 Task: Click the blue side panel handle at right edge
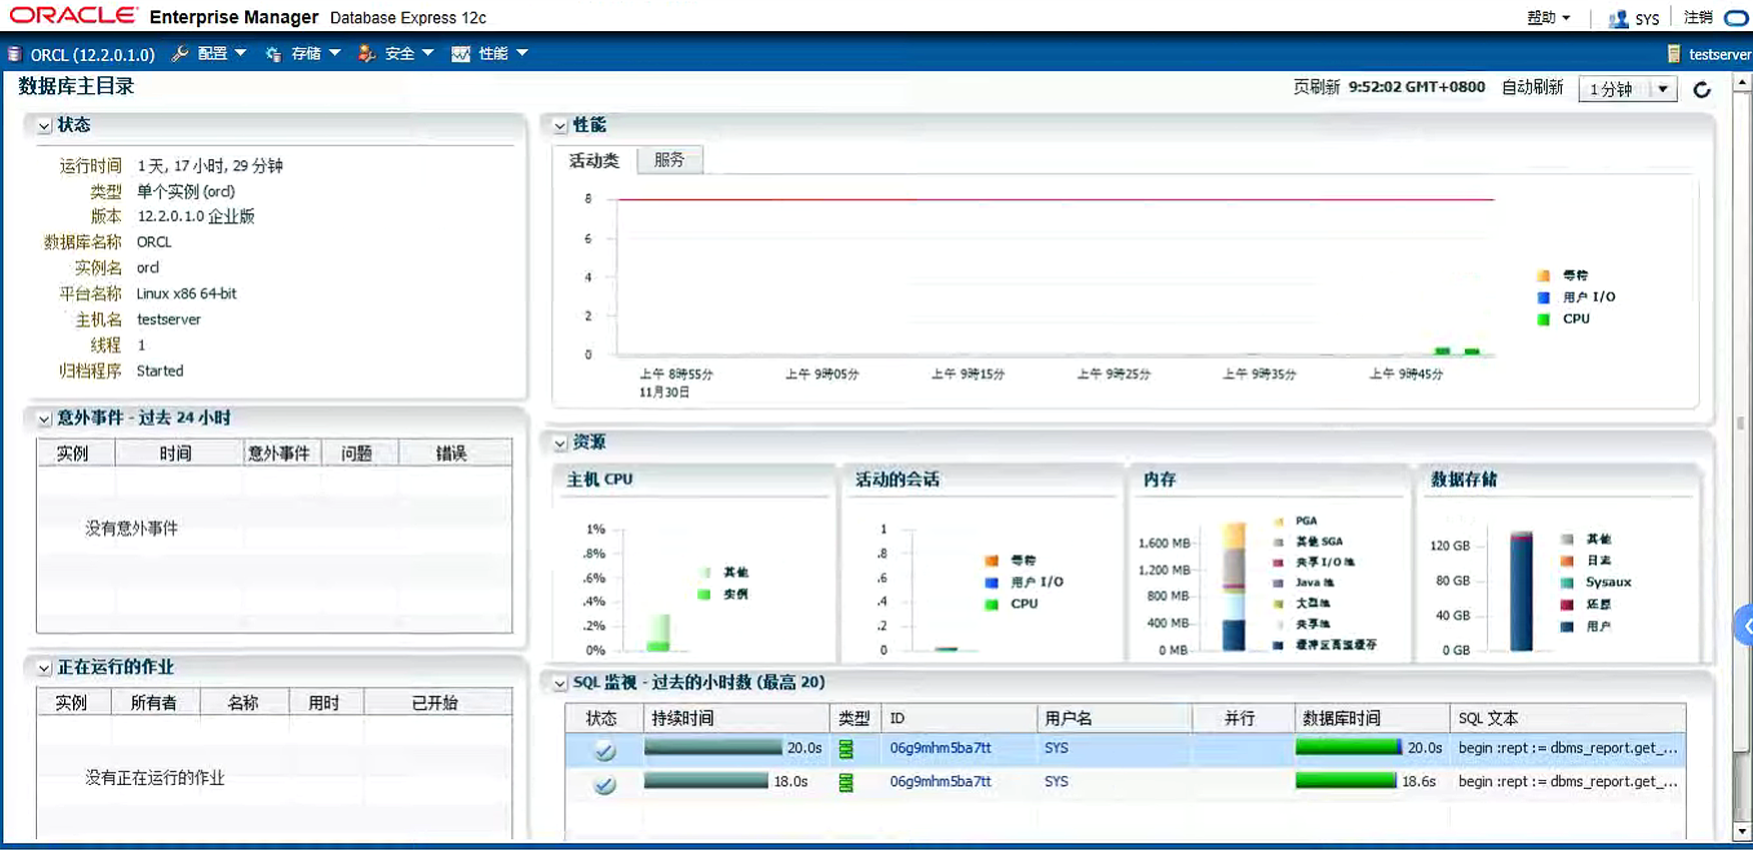coord(1744,626)
